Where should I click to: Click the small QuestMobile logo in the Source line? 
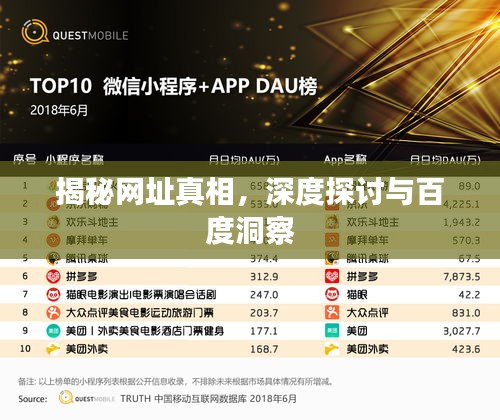coord(87,398)
